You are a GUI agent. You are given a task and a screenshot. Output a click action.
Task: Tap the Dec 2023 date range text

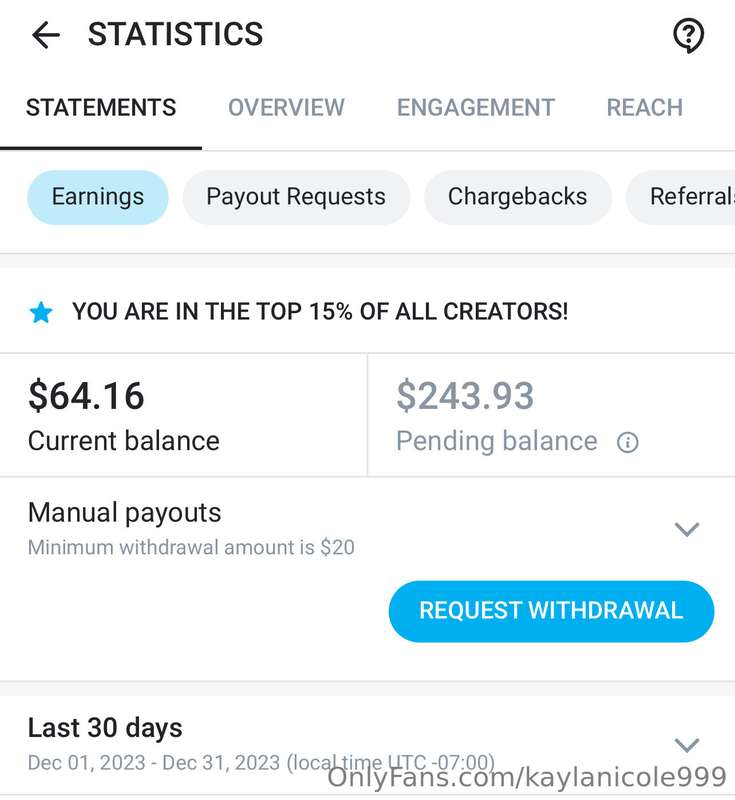click(x=261, y=763)
